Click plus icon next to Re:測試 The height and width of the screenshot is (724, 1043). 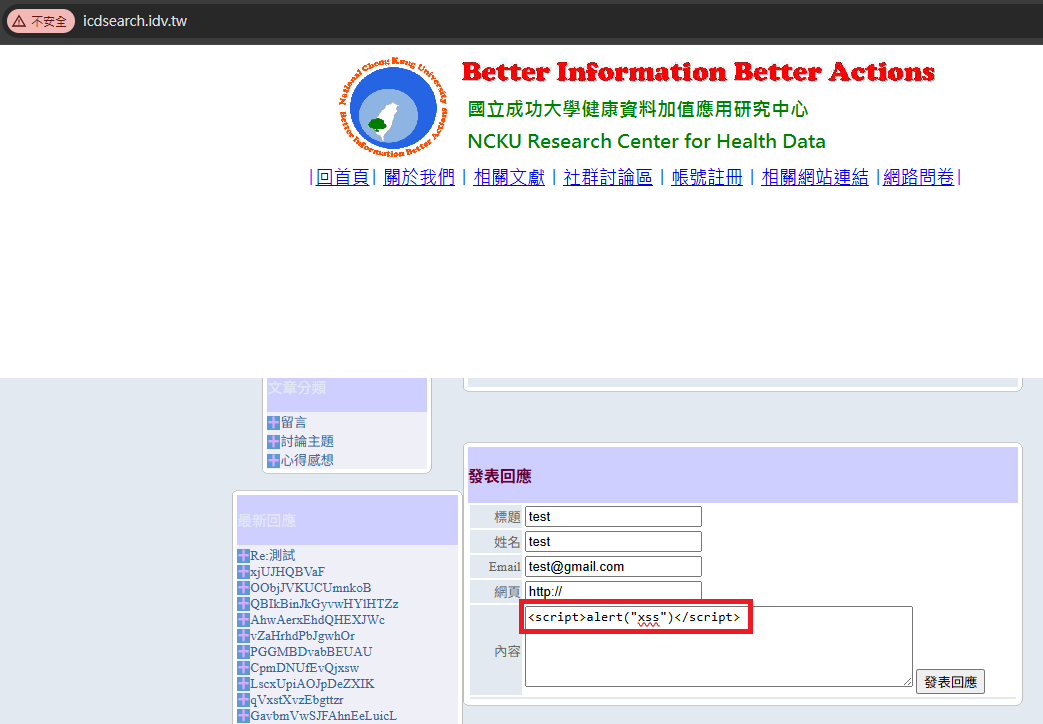[x=243, y=556]
